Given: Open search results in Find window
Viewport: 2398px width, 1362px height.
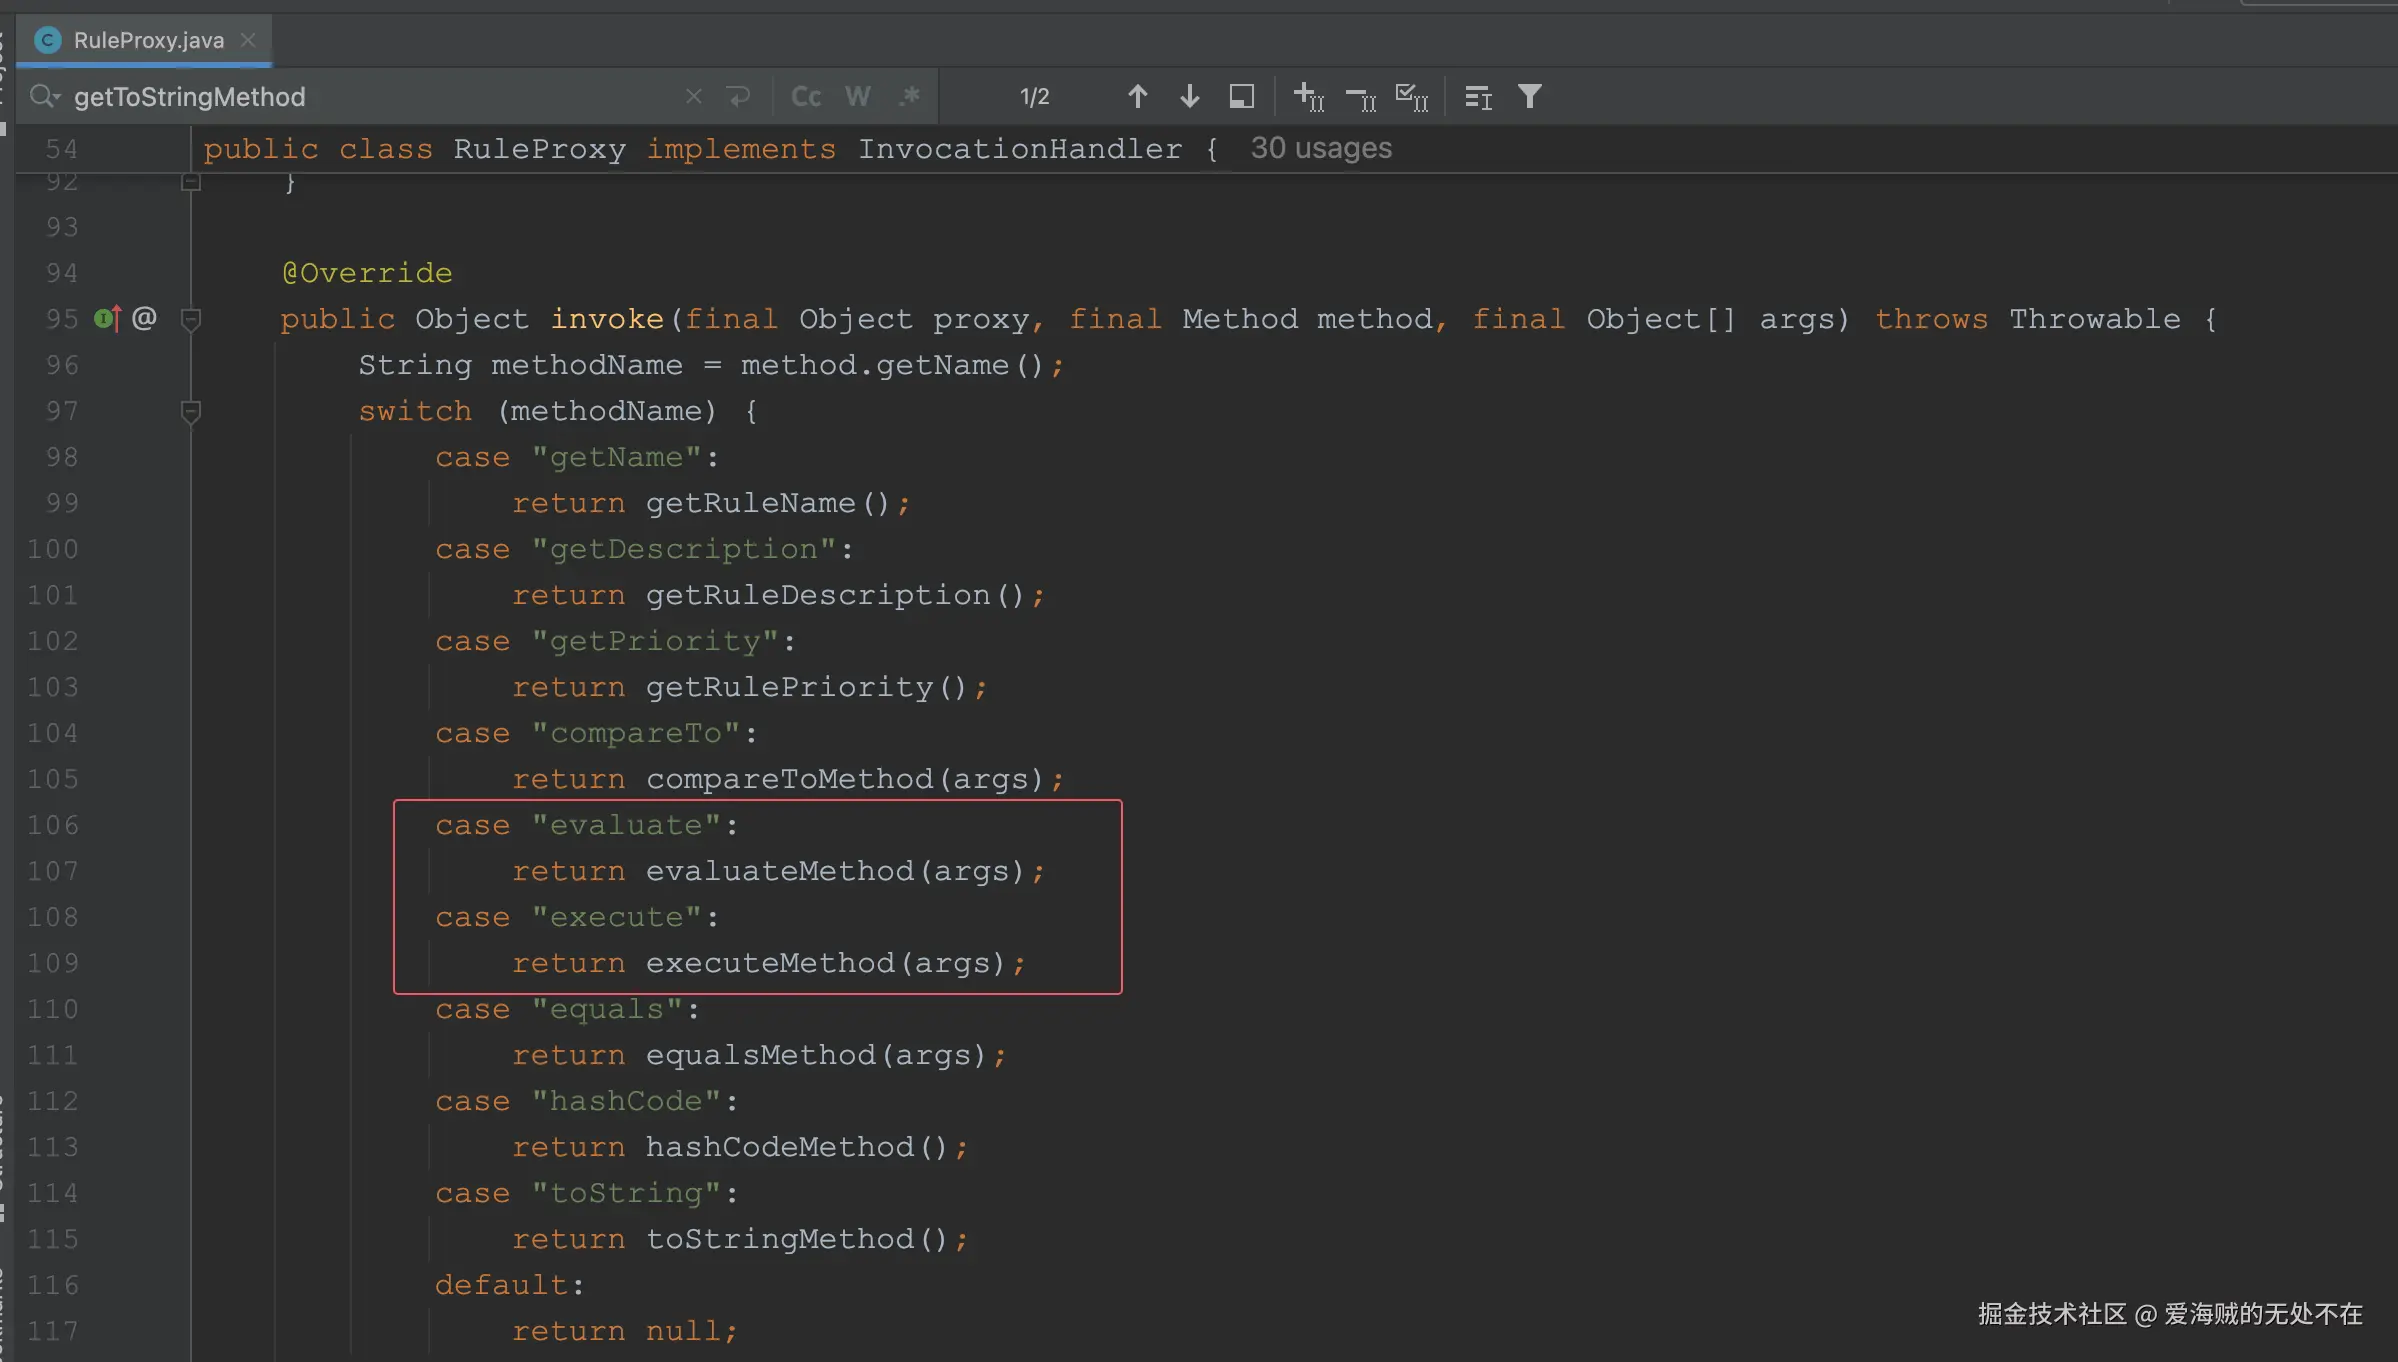Looking at the screenshot, I should tap(1241, 97).
